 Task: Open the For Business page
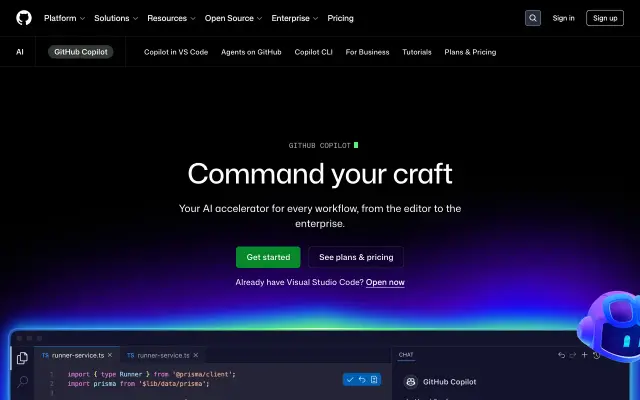tap(367, 52)
